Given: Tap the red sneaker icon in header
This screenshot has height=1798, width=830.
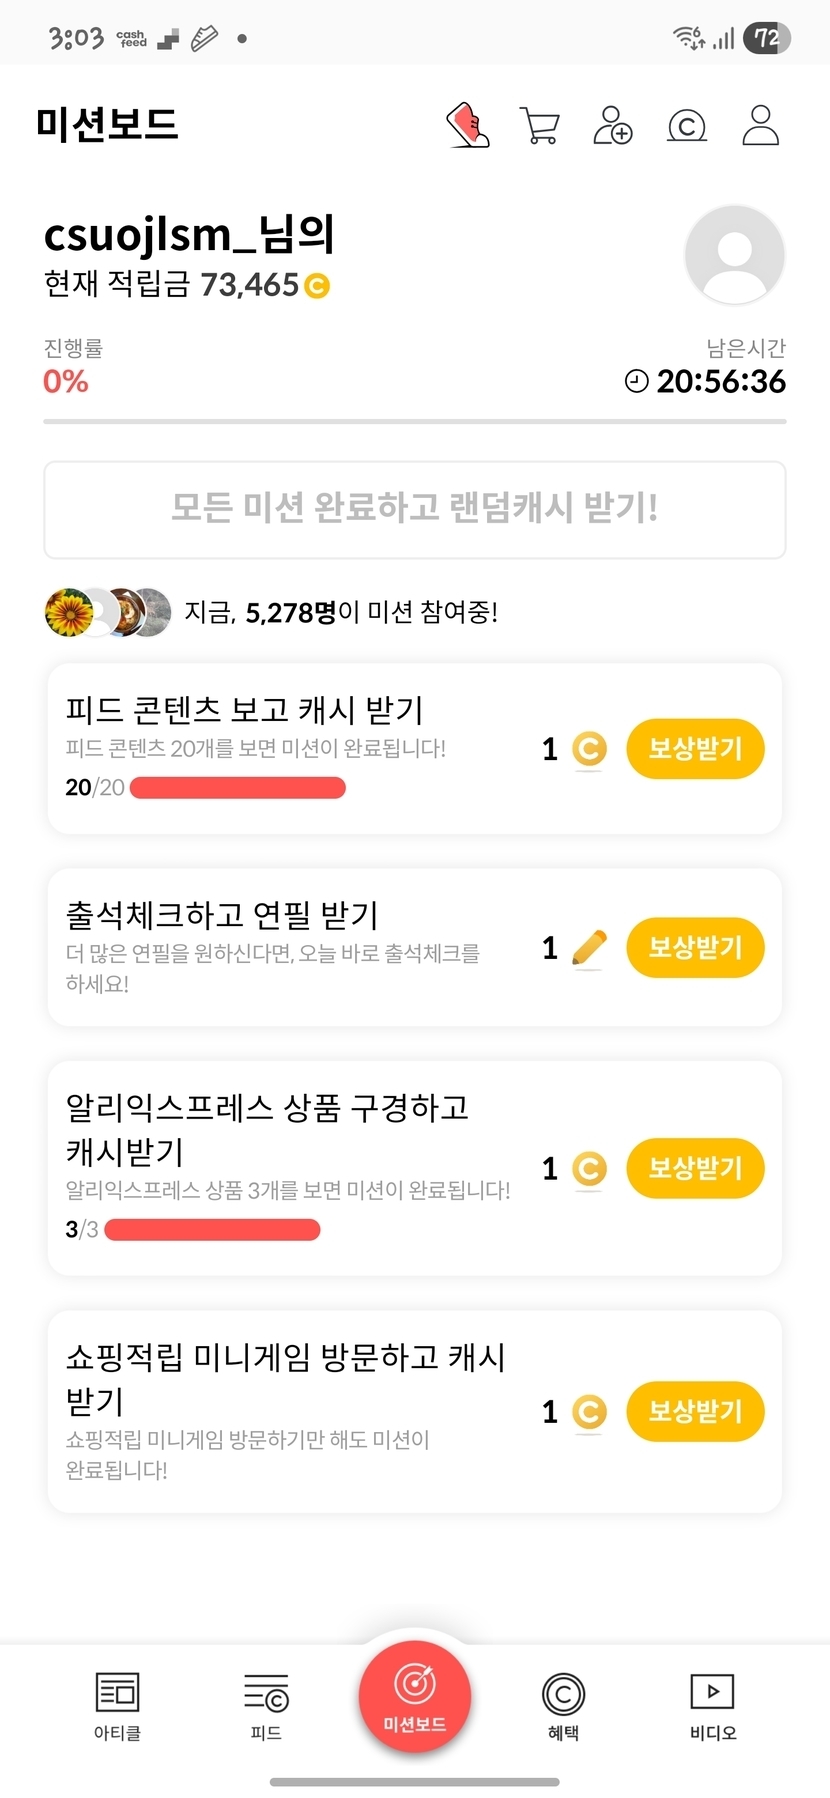Looking at the screenshot, I should [x=467, y=126].
